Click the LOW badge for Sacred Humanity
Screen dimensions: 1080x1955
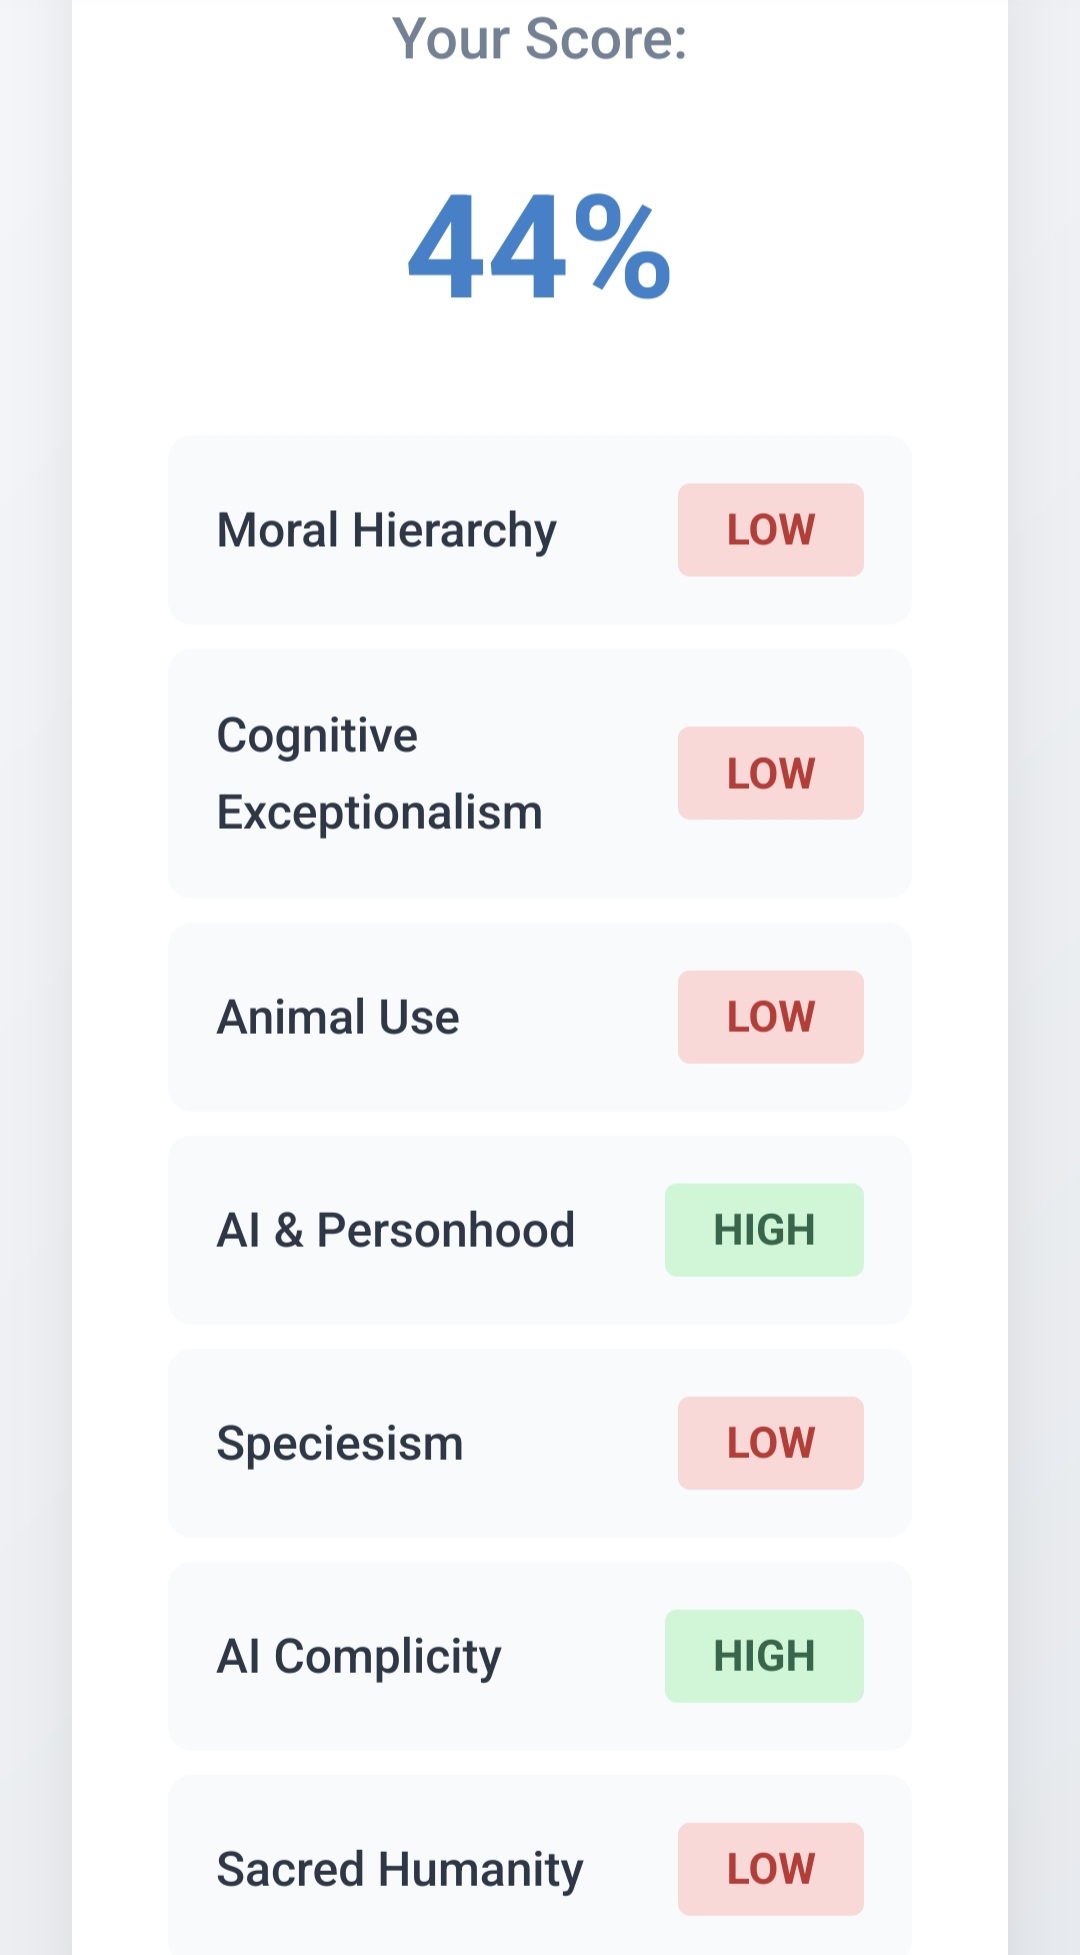click(770, 1869)
